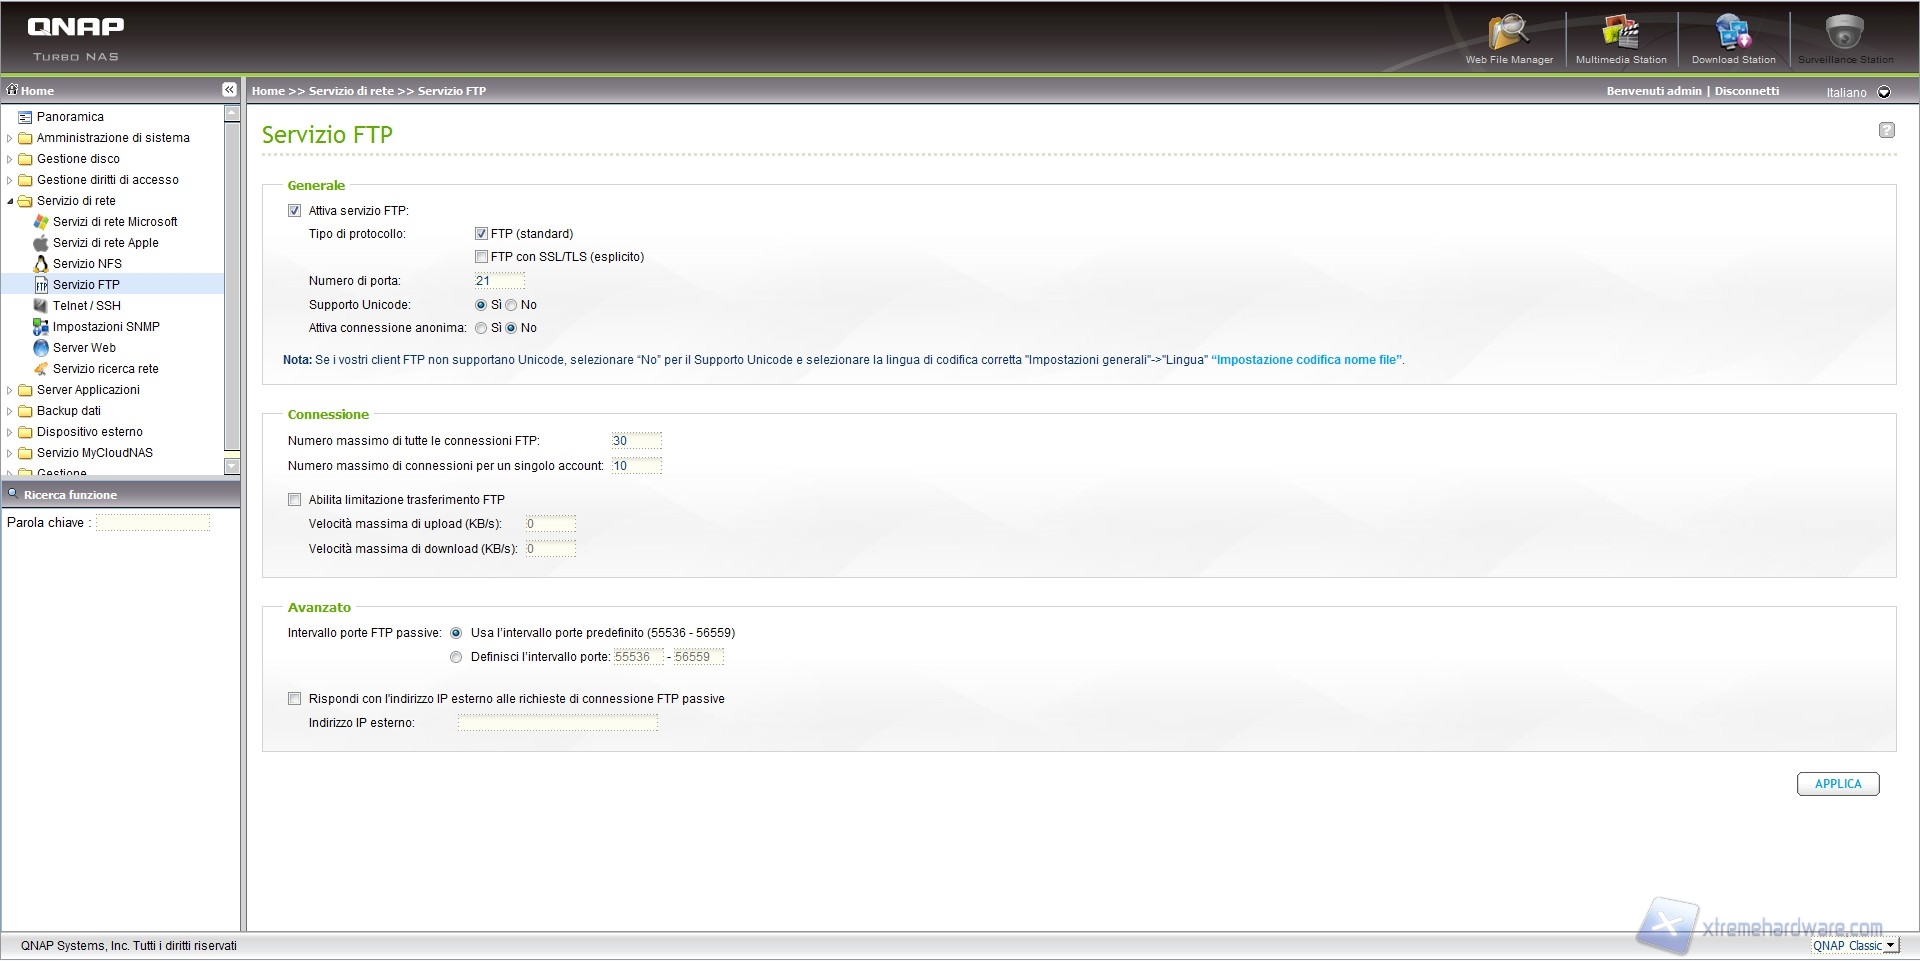Open Web File Manager icon

coord(1508,38)
